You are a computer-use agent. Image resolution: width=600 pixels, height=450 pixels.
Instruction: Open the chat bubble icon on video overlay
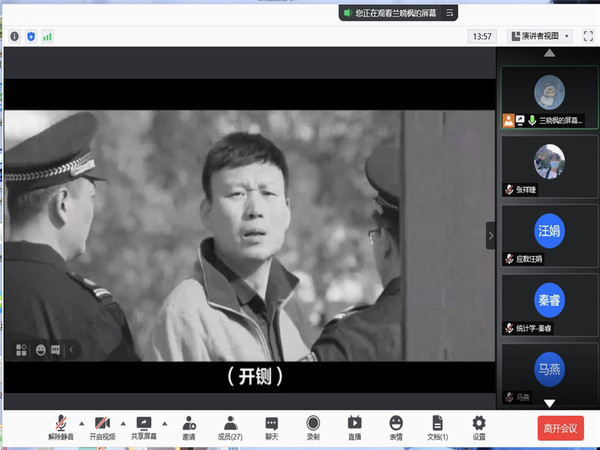click(55, 350)
